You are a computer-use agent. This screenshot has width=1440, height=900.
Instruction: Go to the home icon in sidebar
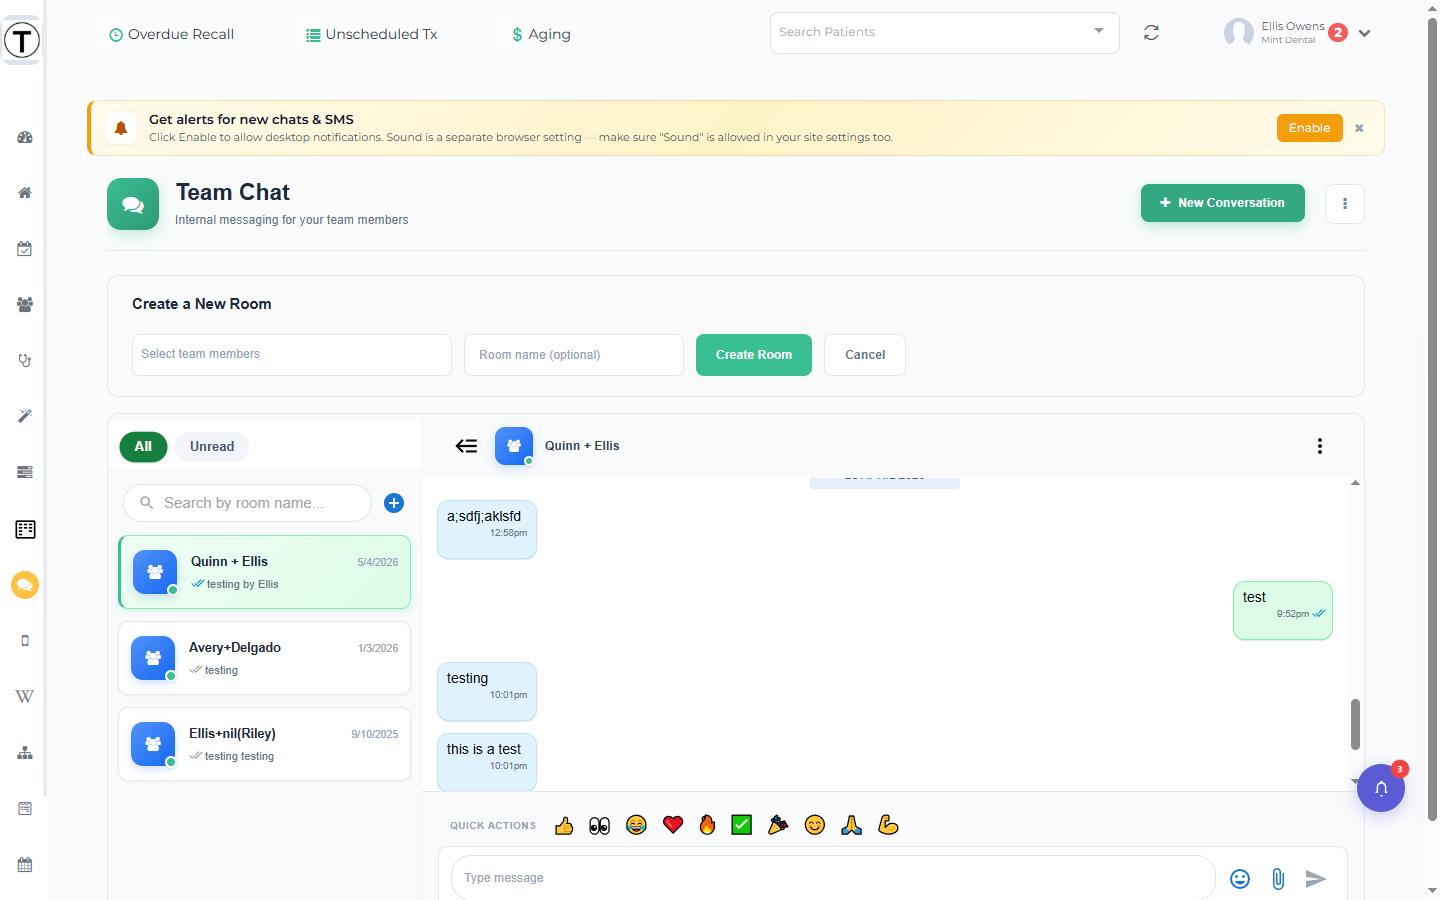pyautogui.click(x=25, y=193)
